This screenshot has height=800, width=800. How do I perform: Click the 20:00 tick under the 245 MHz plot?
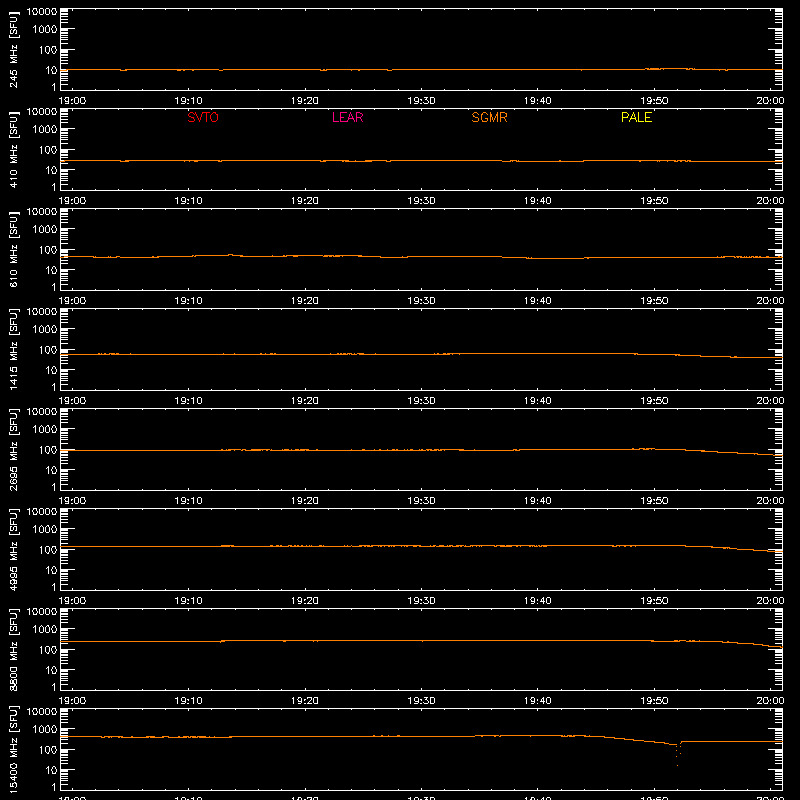tap(770, 101)
